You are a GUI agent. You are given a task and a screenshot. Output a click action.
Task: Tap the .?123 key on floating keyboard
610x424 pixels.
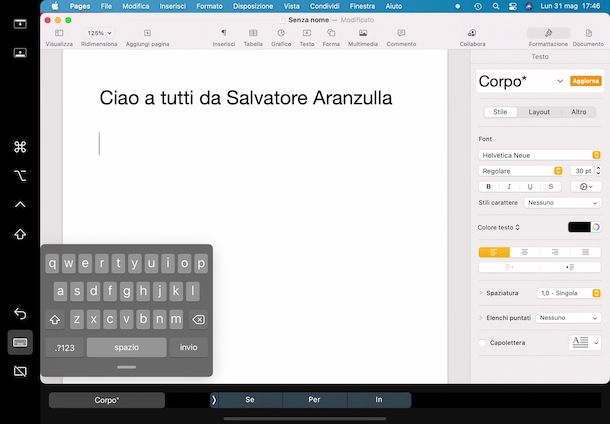coord(65,347)
